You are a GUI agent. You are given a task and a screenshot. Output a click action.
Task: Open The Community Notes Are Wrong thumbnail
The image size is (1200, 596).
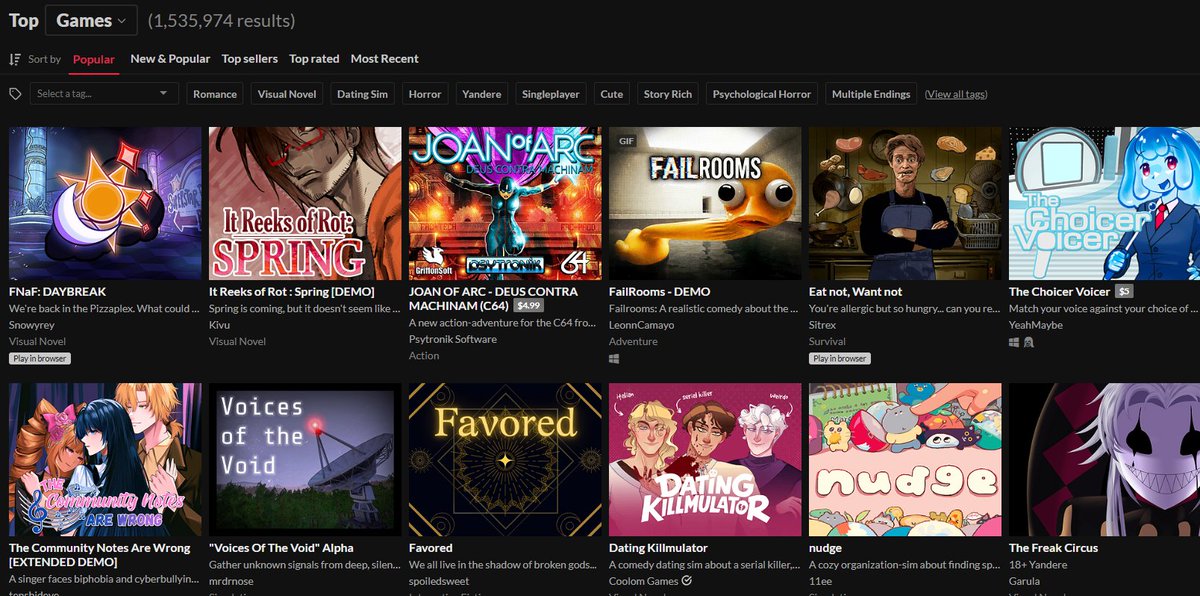(105, 459)
